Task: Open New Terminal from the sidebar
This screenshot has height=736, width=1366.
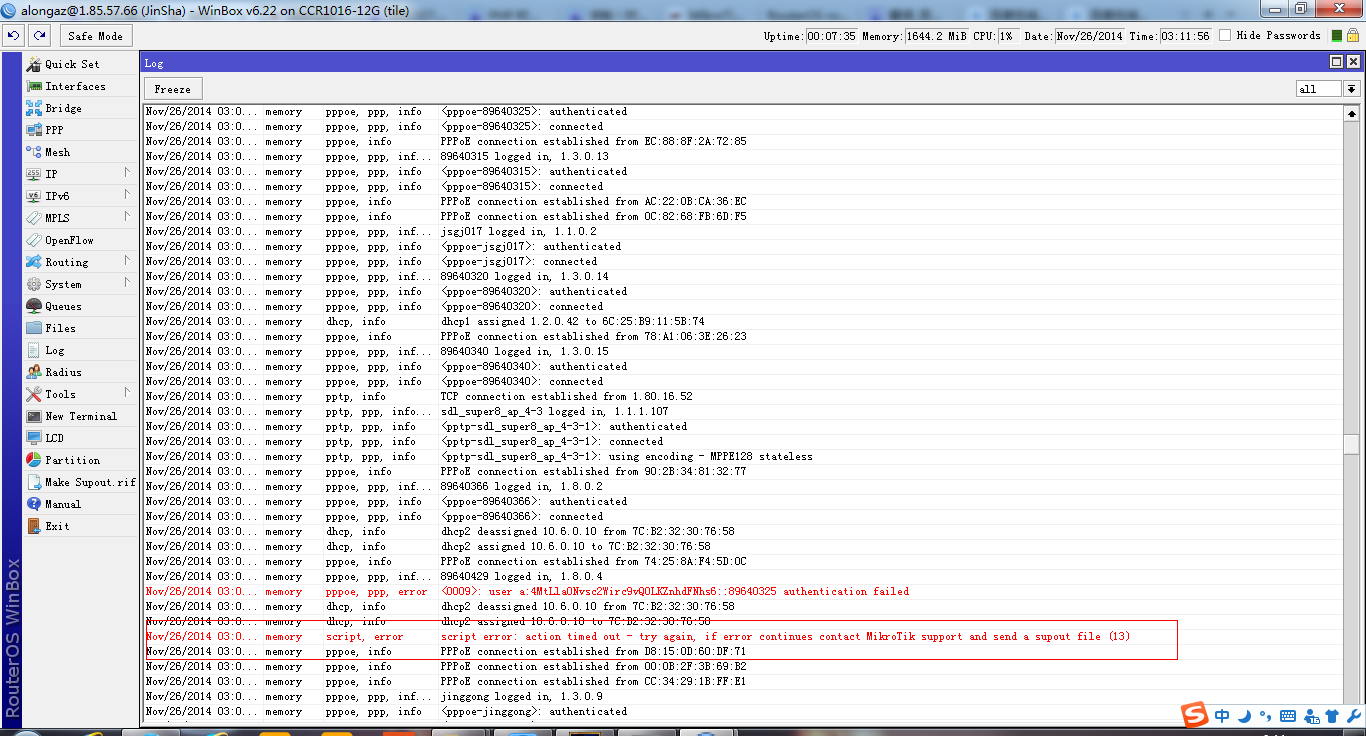Action: tap(79, 416)
